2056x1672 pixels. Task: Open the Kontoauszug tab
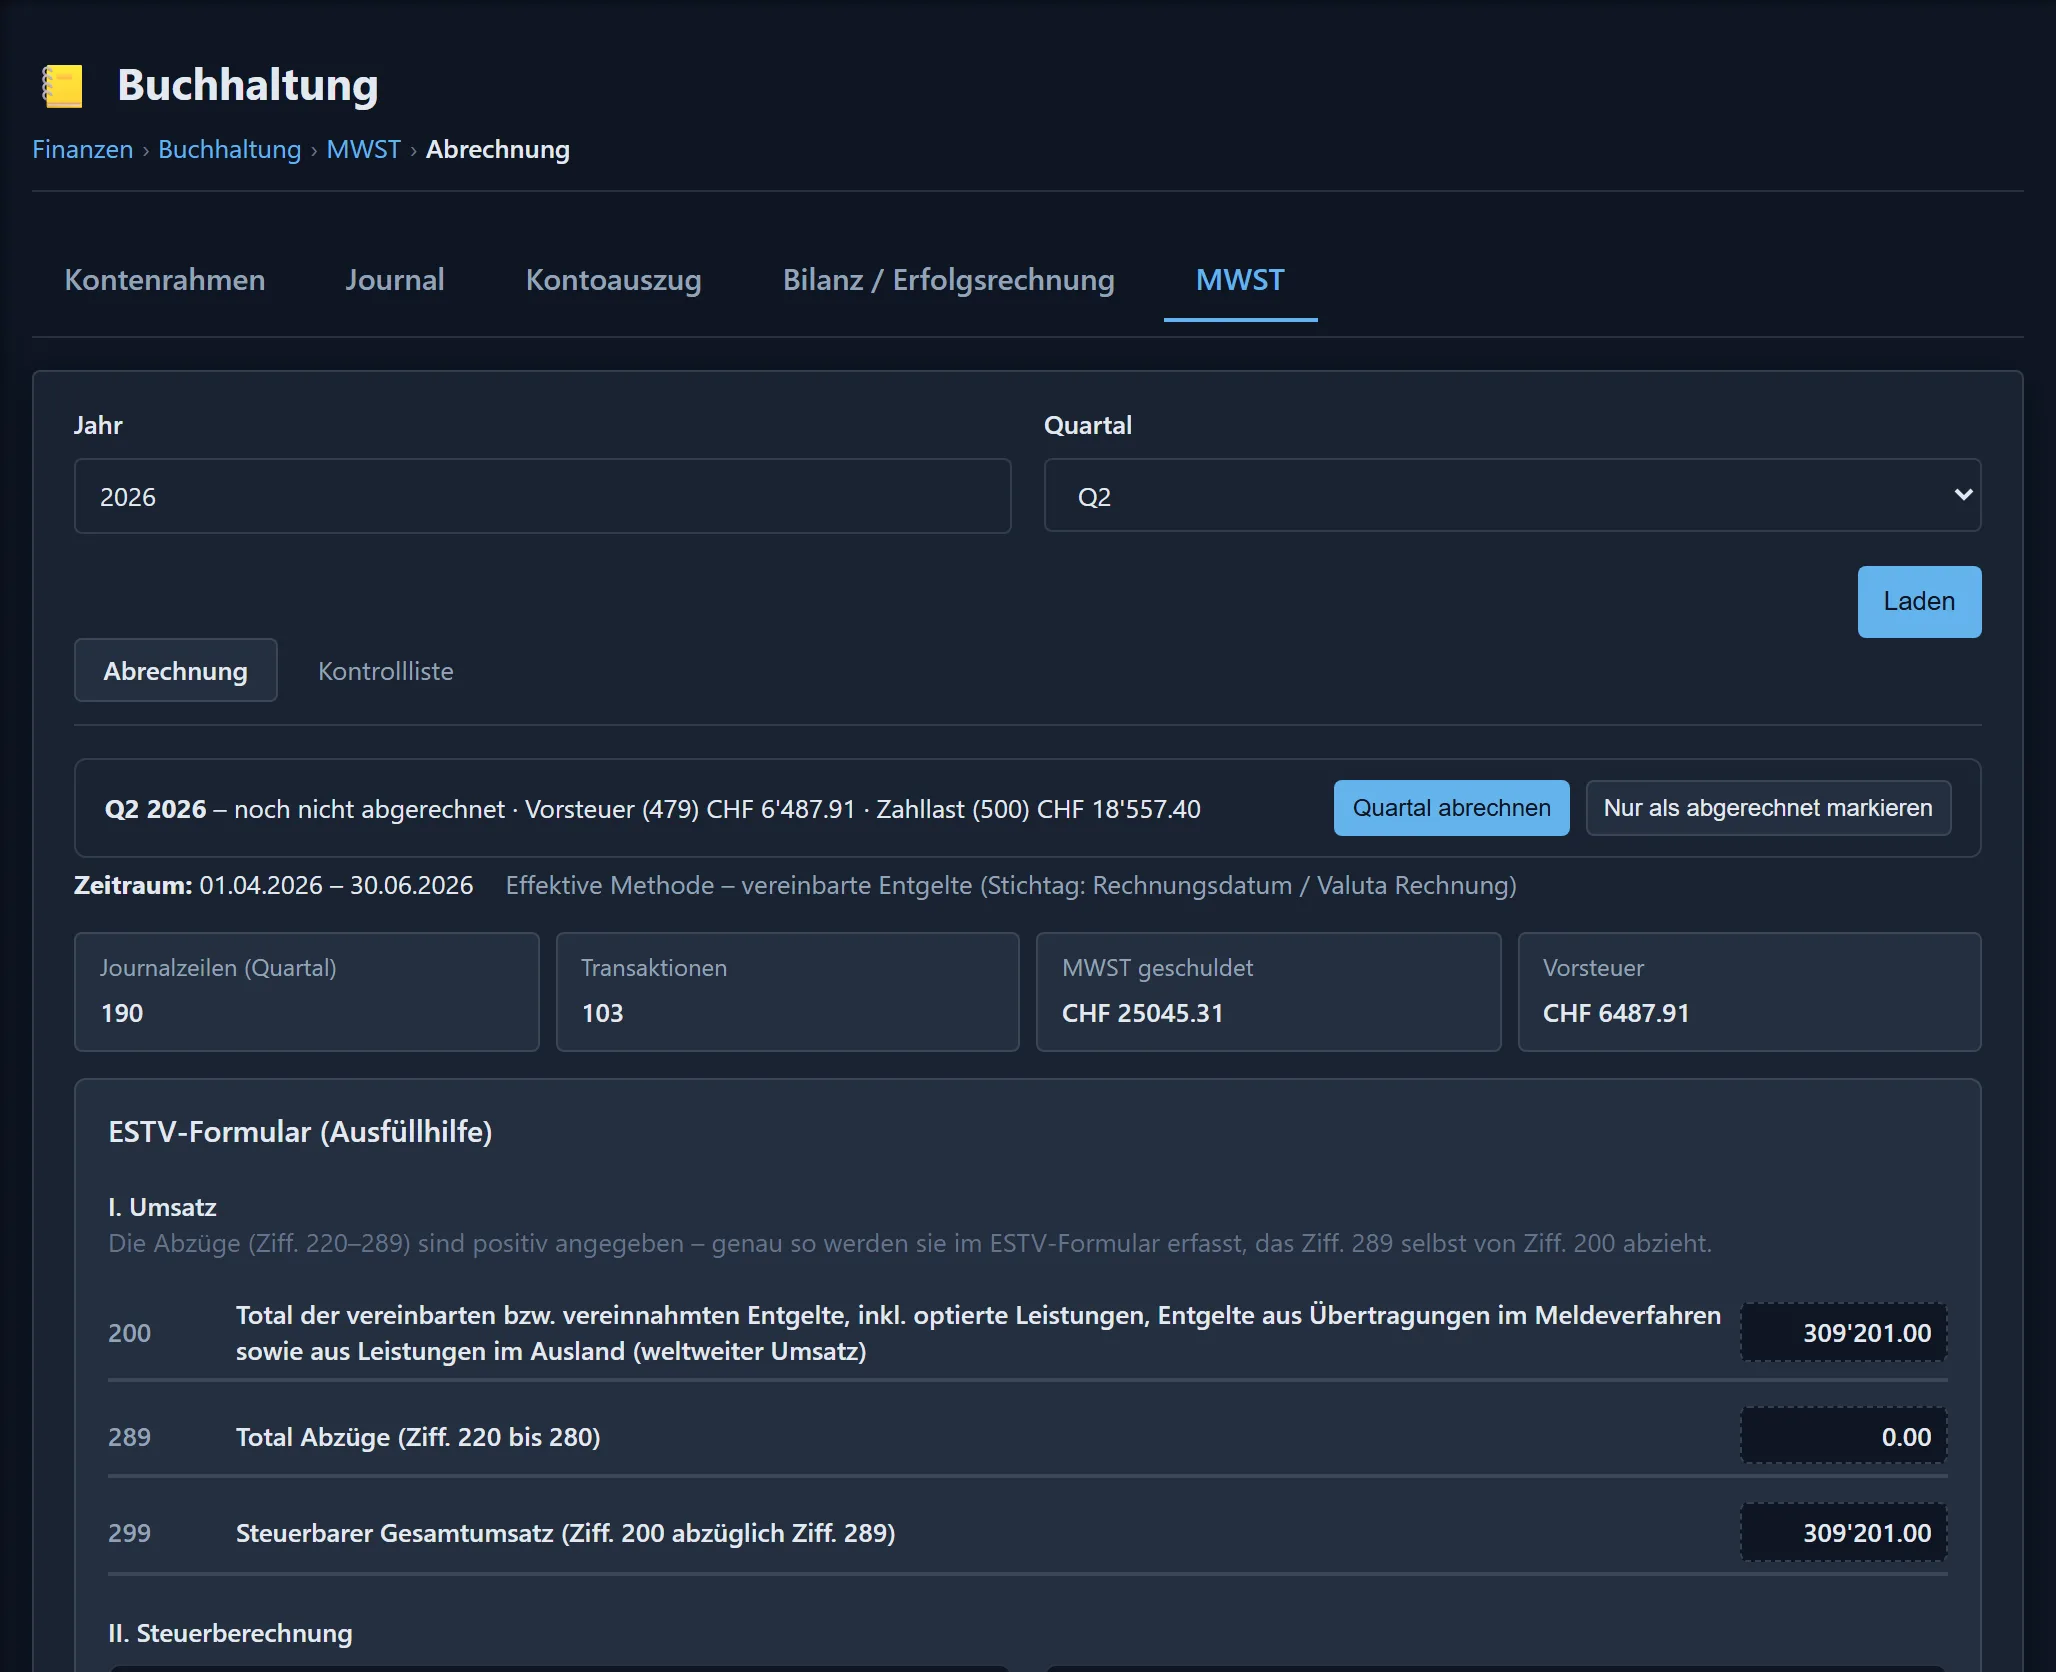tap(613, 280)
